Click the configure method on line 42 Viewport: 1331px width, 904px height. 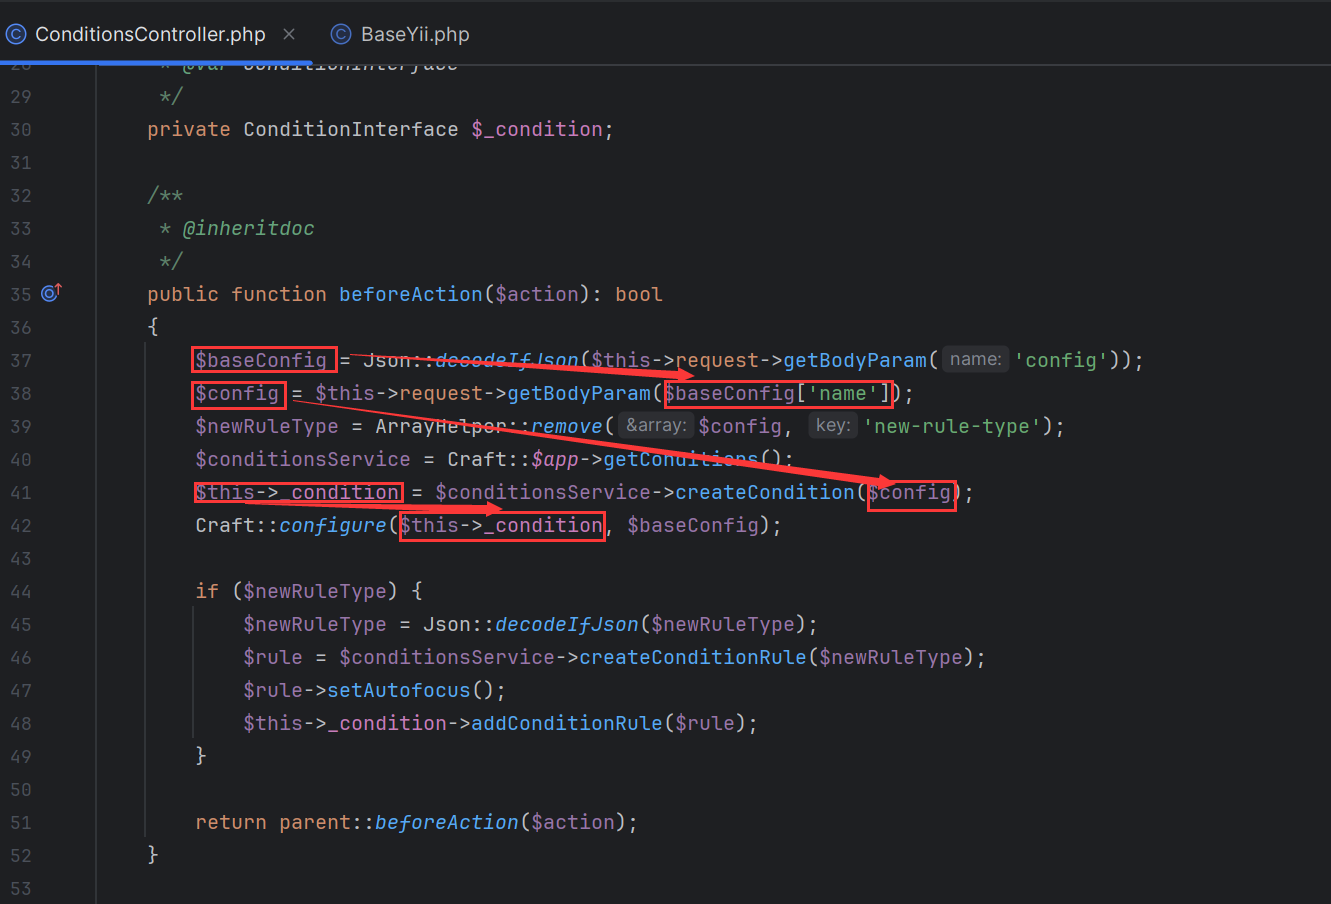coord(333,525)
